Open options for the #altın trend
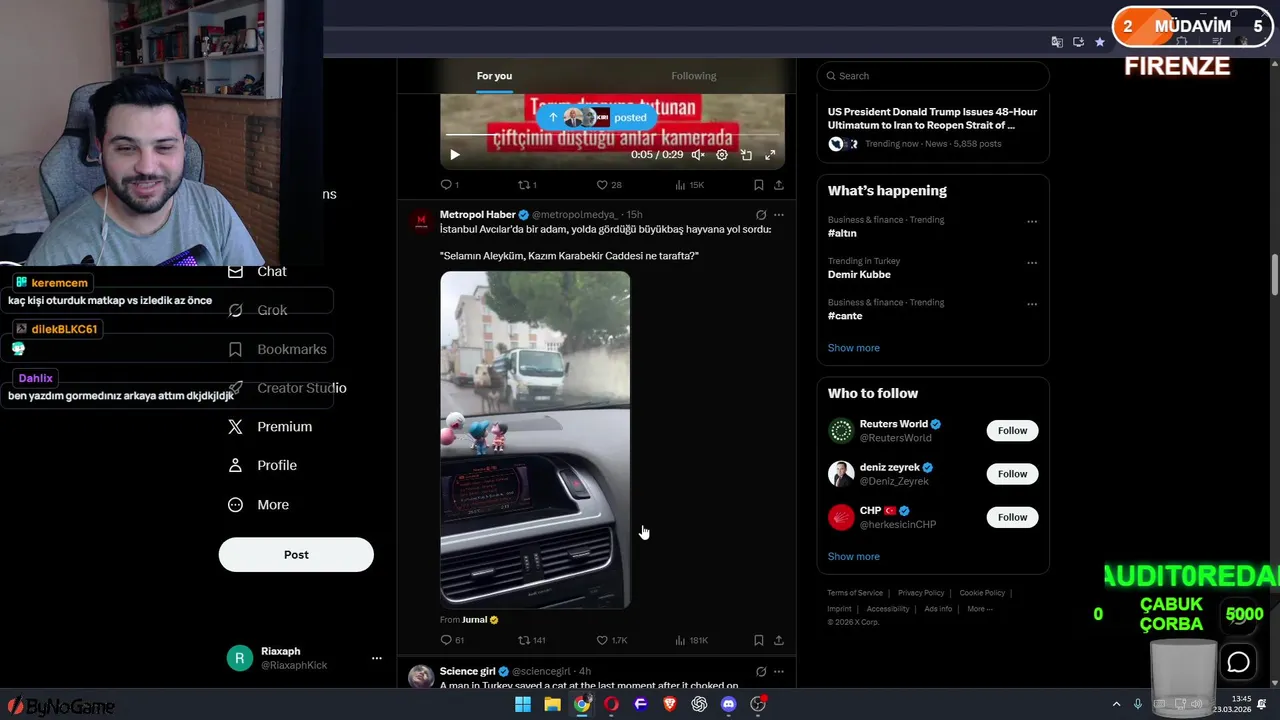 coord(1032,222)
